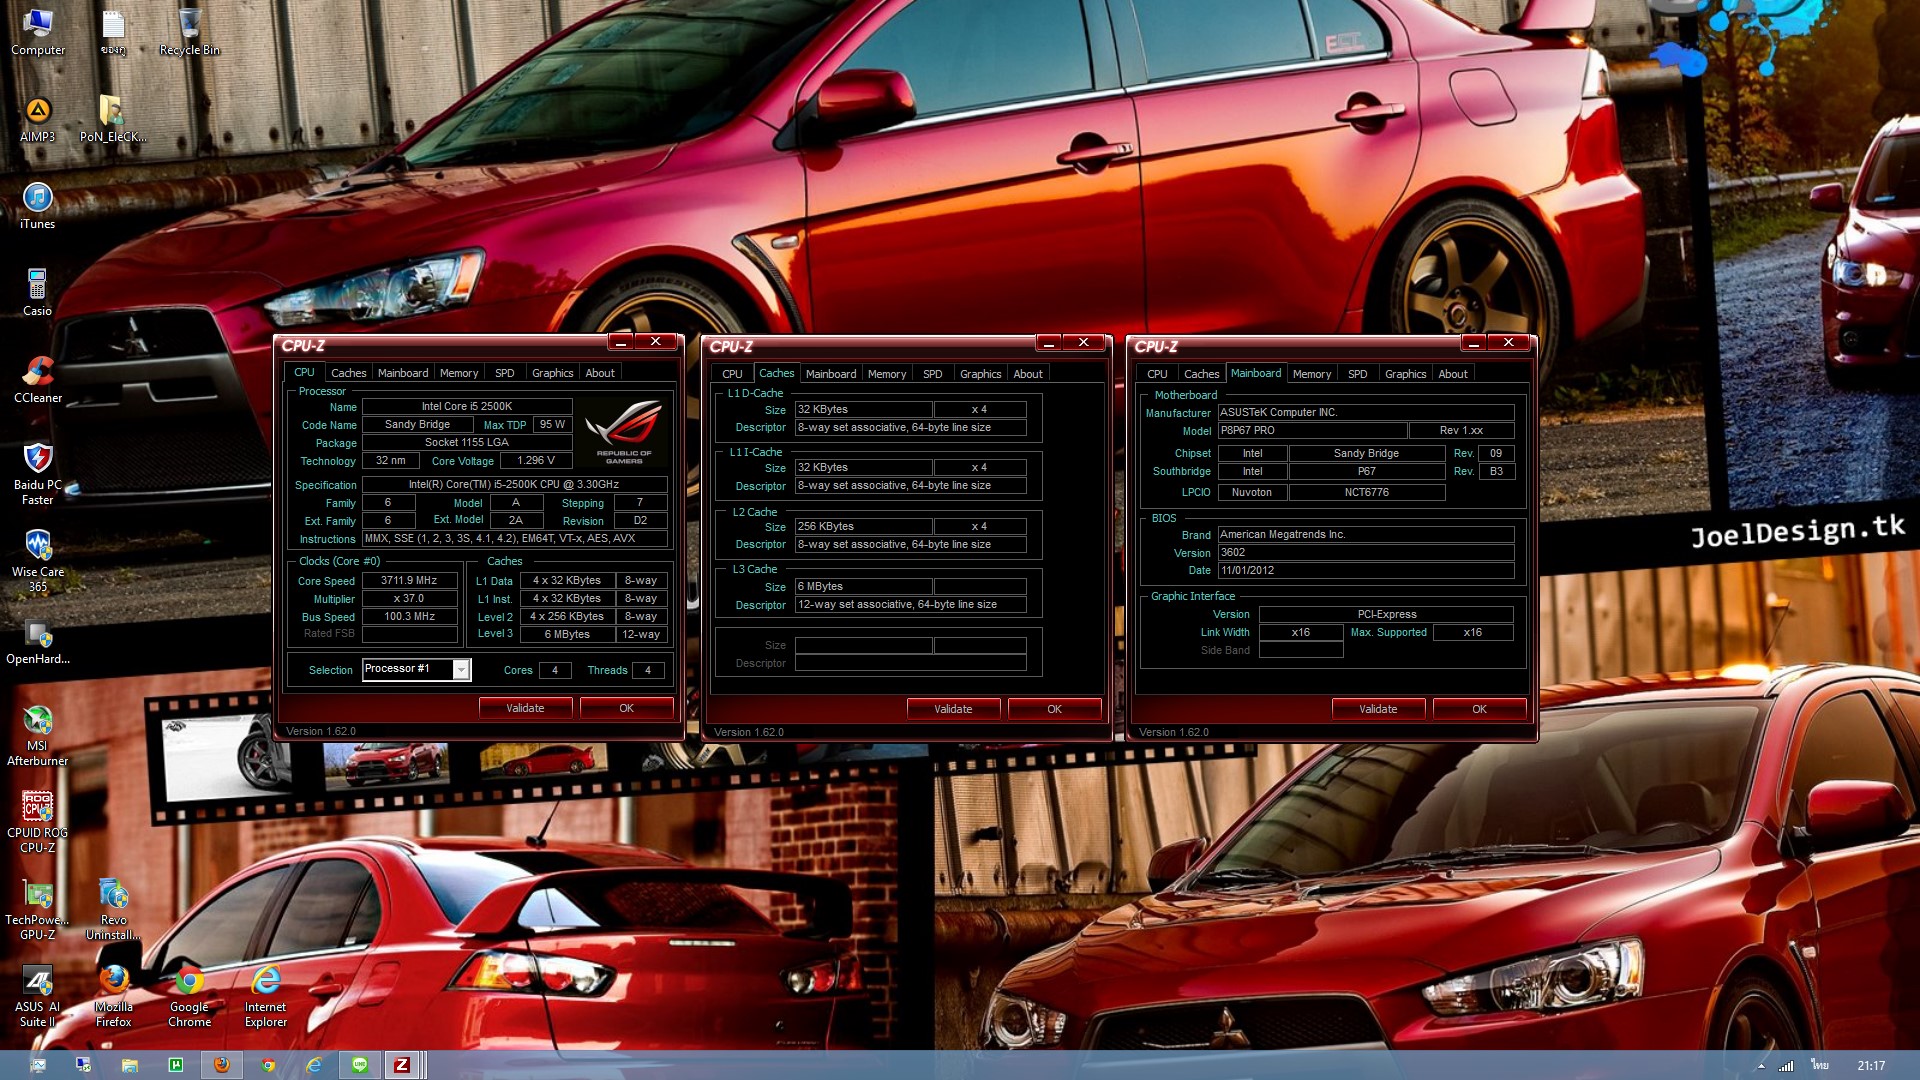
Task: Open MSI Afterburner desktop icon
Action: 37,720
